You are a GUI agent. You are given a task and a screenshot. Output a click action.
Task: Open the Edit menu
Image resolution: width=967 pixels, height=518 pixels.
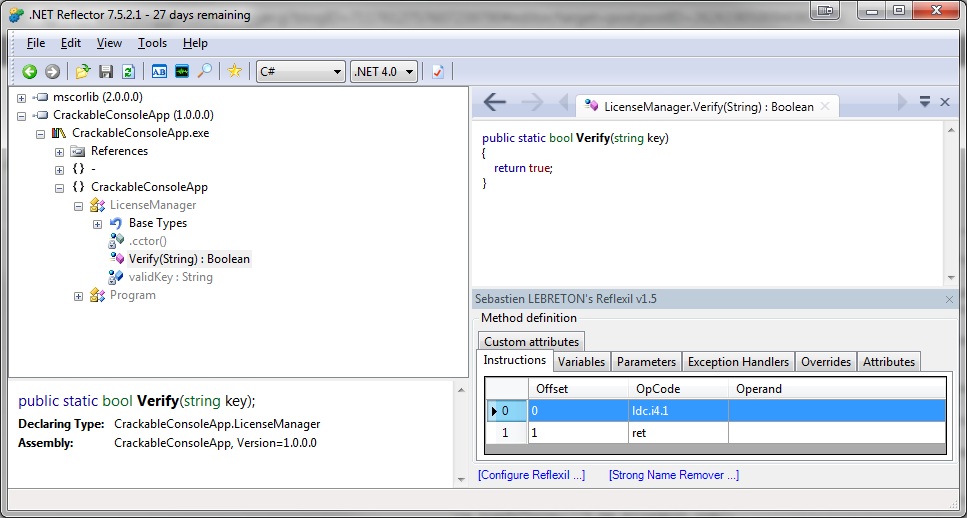click(x=71, y=43)
